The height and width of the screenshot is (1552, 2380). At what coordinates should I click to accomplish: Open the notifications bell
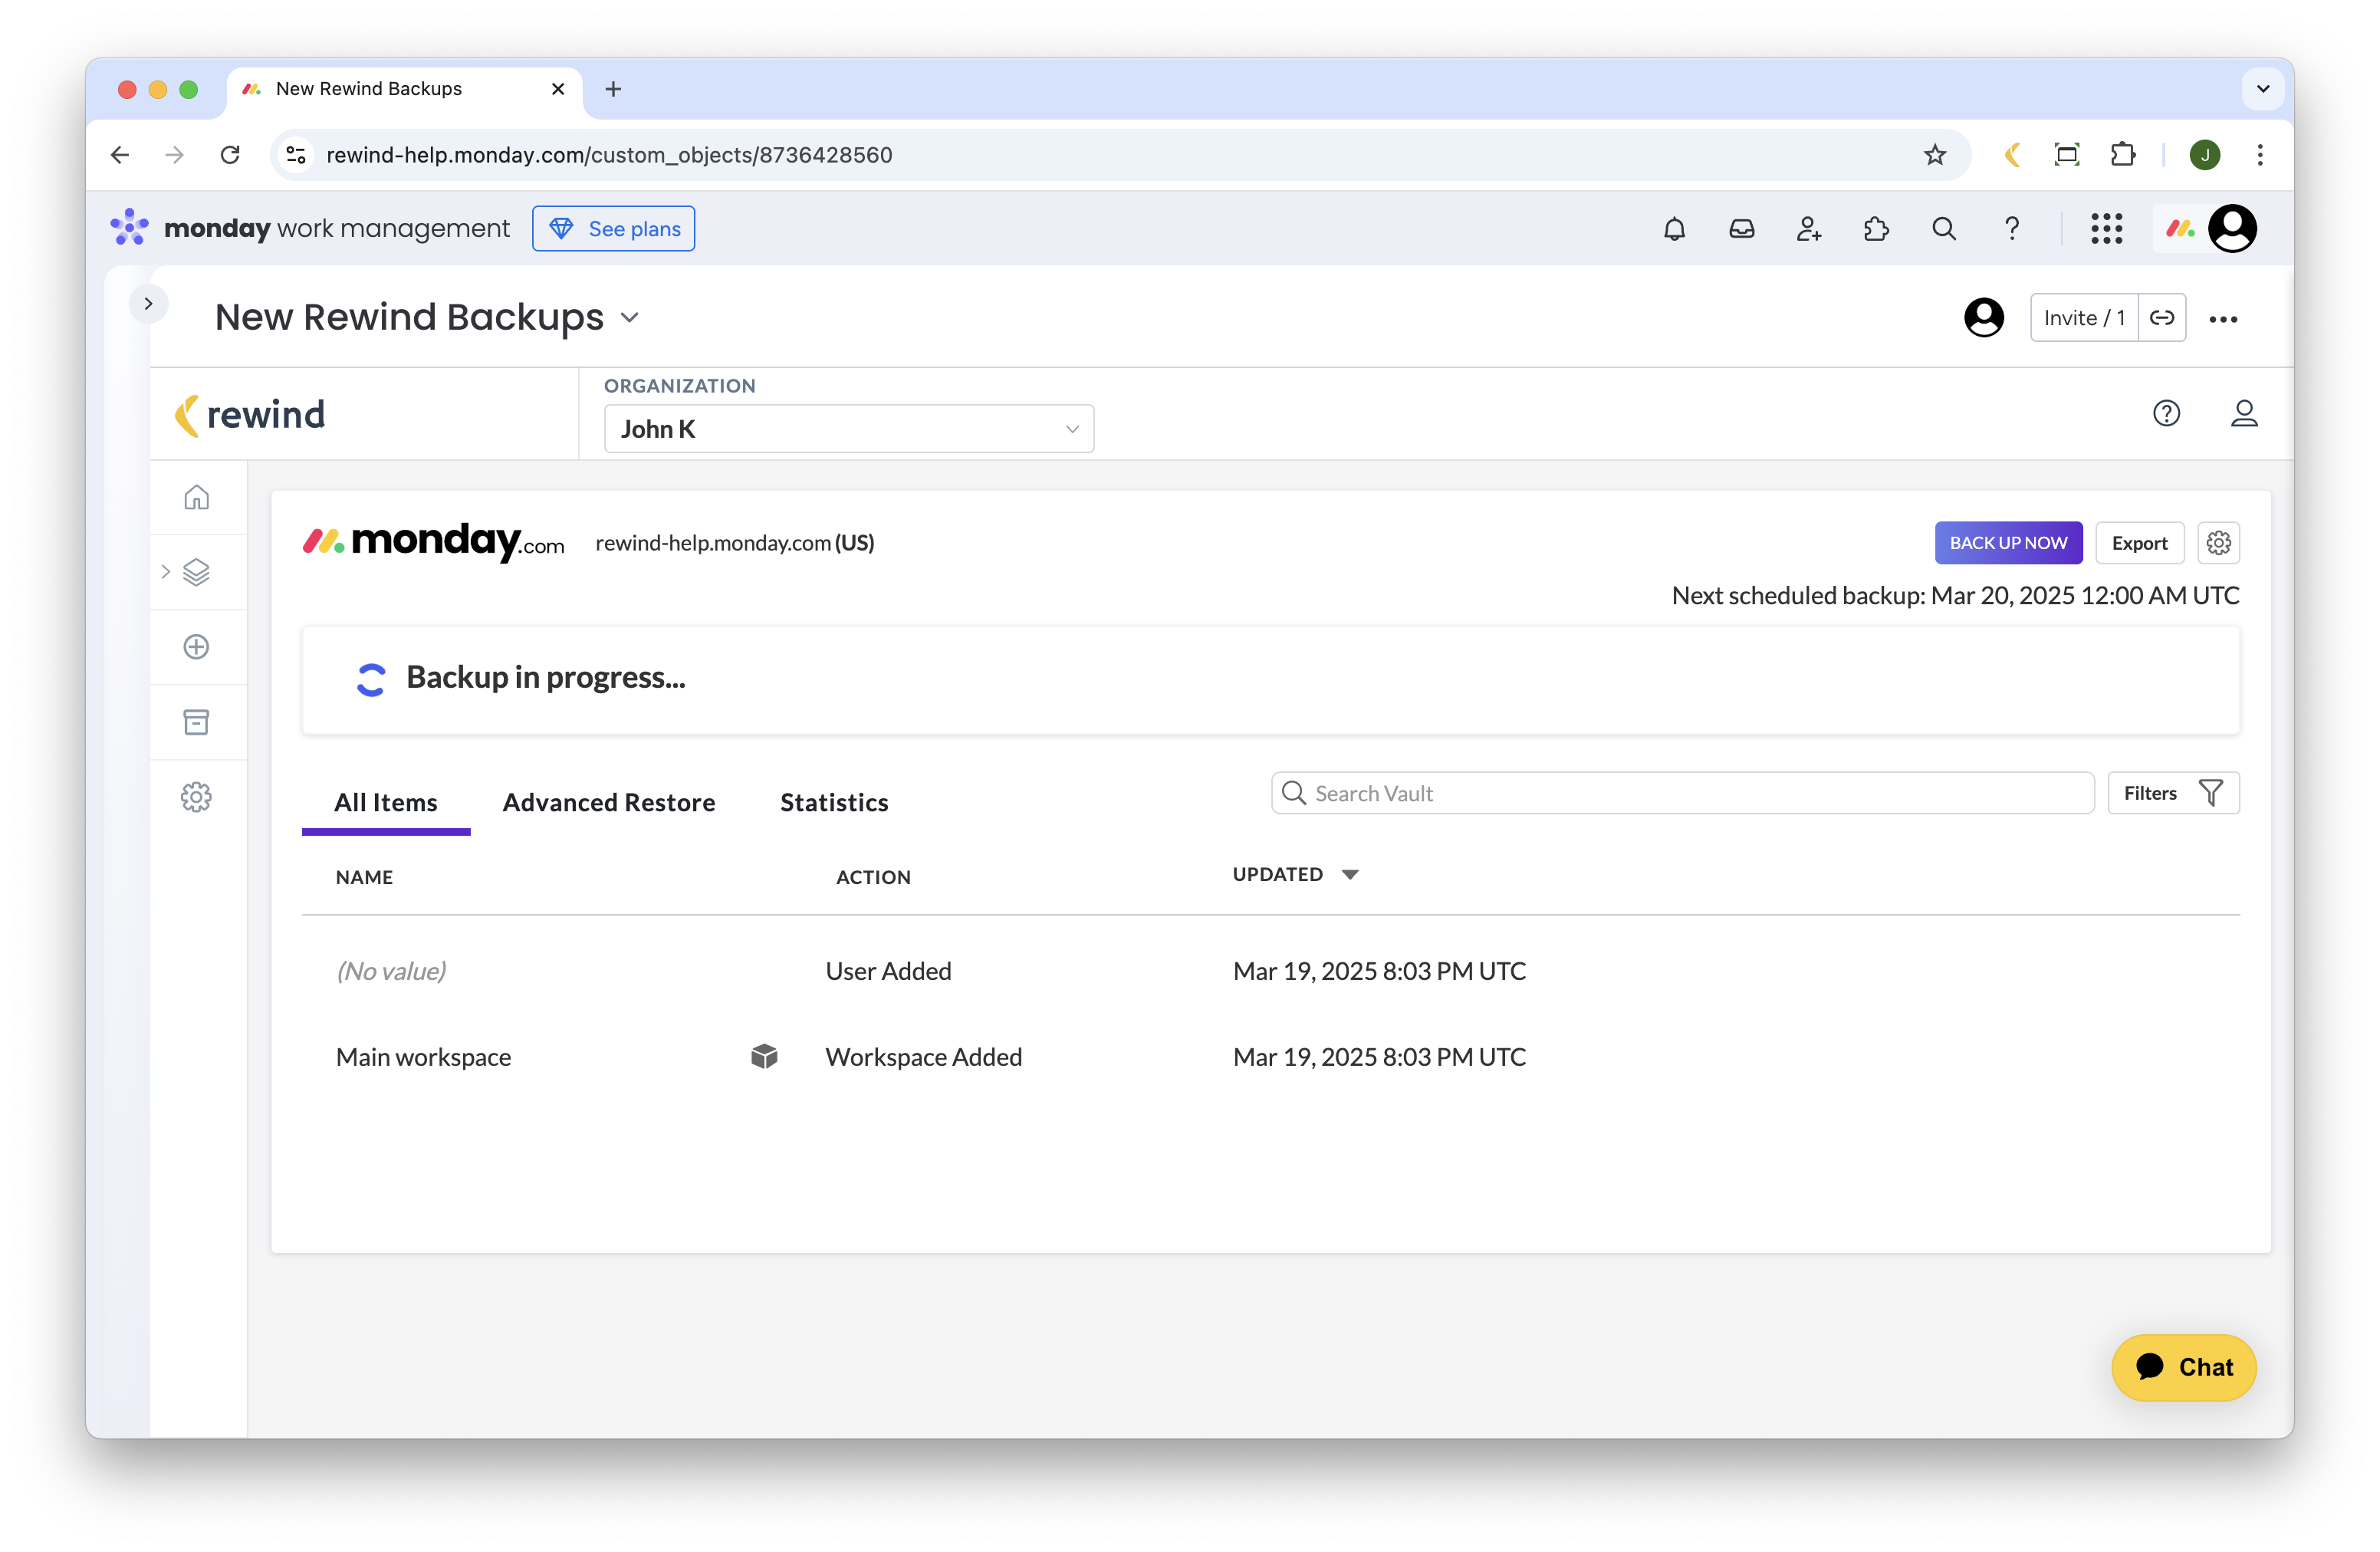point(1674,229)
